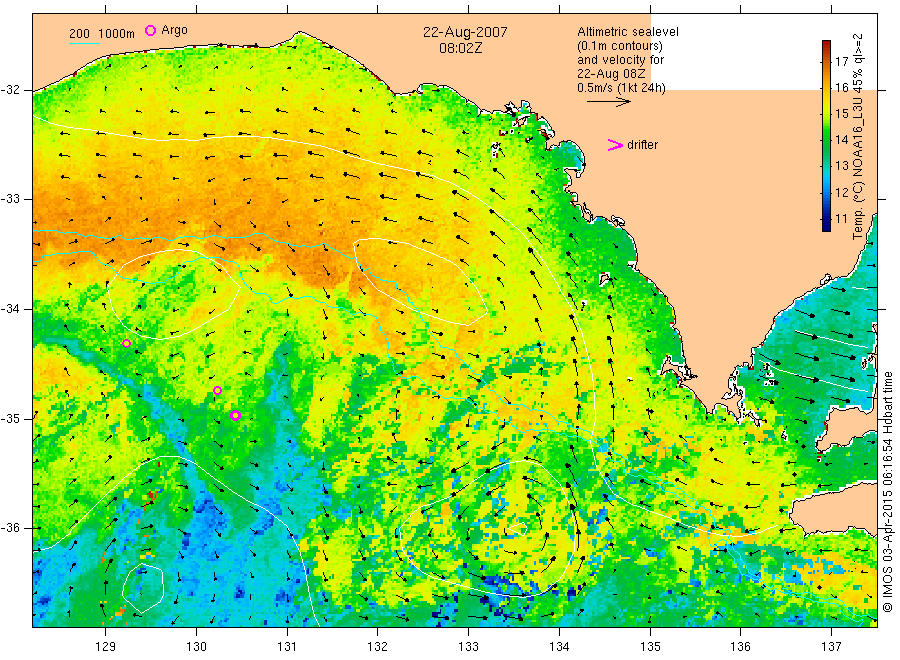Select the westernmost Argo float marker on map
Screen dimensions: 900x660
coord(127,344)
